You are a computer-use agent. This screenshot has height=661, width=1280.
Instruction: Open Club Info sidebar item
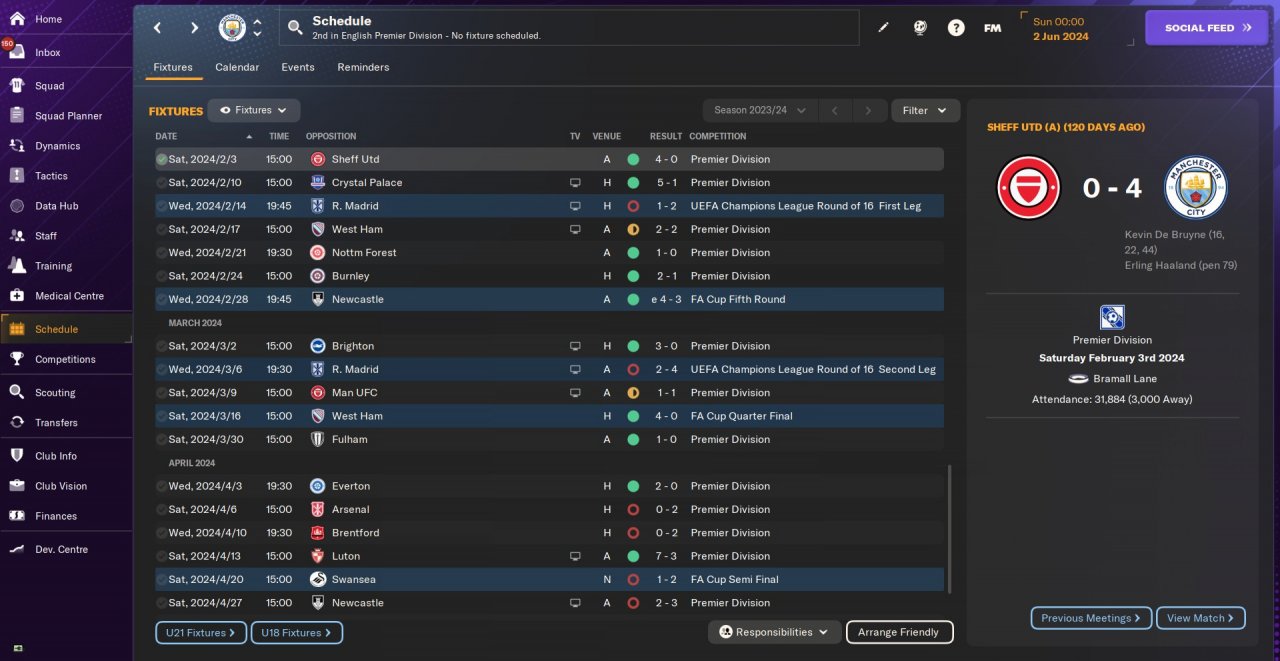55,456
